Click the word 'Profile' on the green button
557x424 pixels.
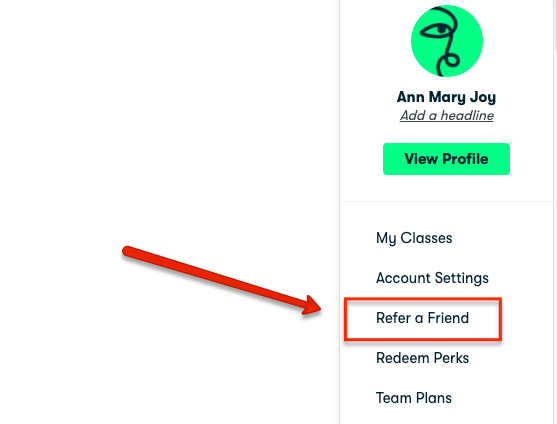coord(466,159)
